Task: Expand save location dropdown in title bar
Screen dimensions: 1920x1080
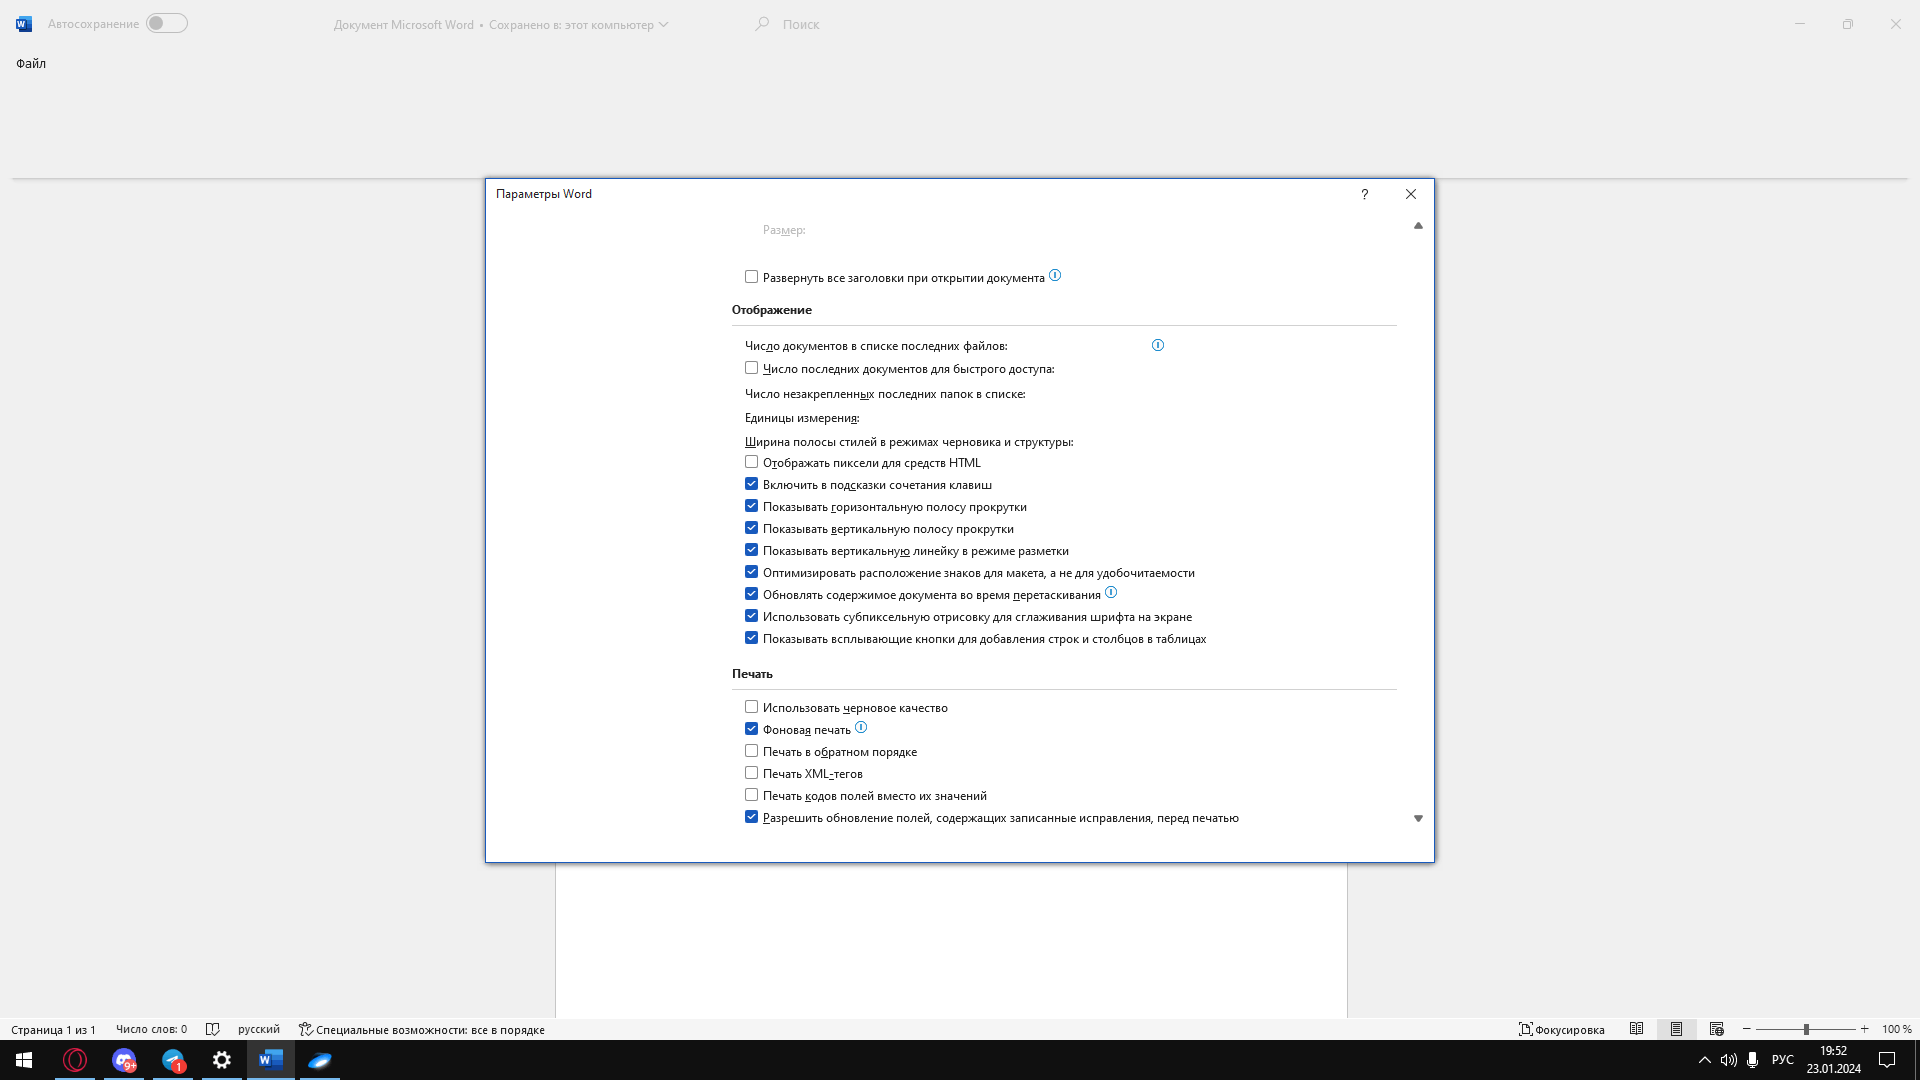Action: pyautogui.click(x=663, y=25)
